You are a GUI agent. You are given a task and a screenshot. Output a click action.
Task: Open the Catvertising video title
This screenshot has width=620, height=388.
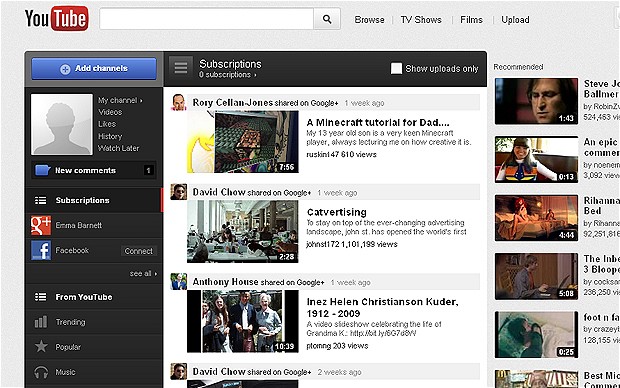click(337, 212)
